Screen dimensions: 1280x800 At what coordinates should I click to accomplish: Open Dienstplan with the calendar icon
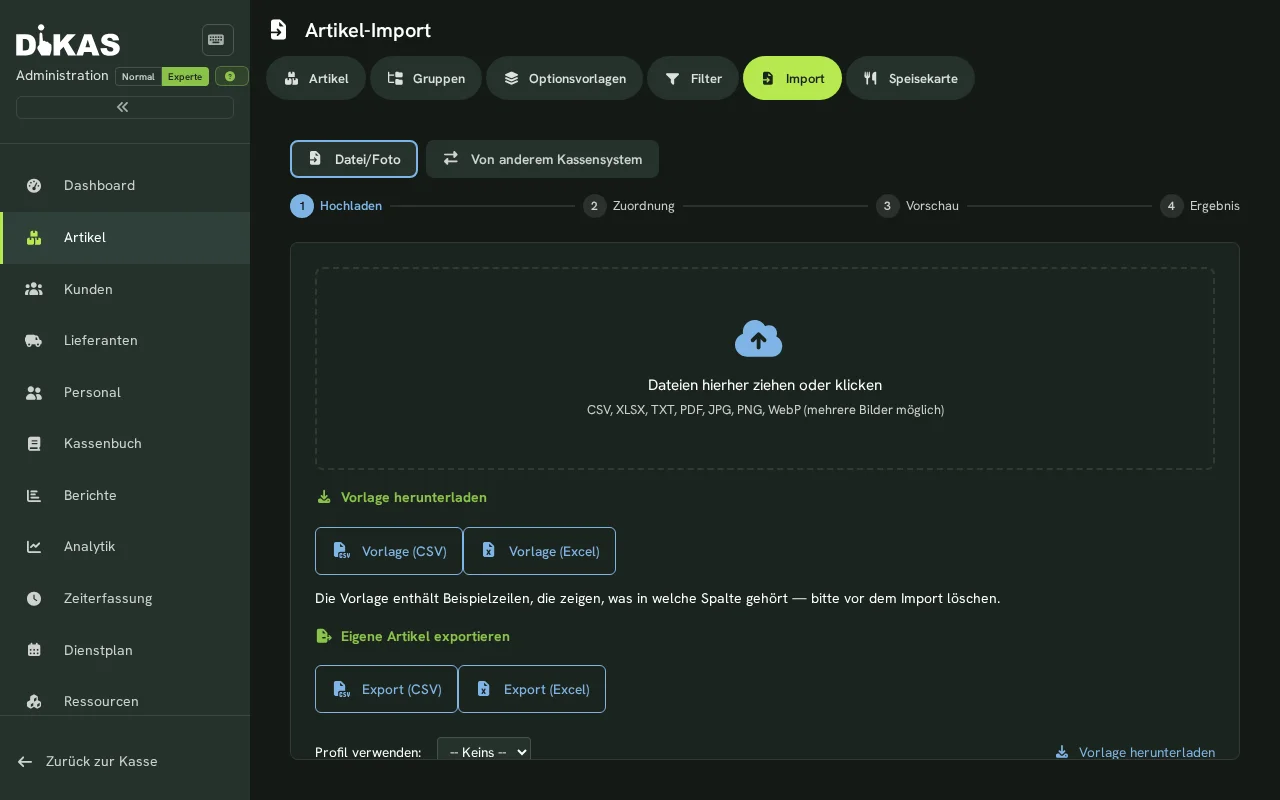(125, 650)
